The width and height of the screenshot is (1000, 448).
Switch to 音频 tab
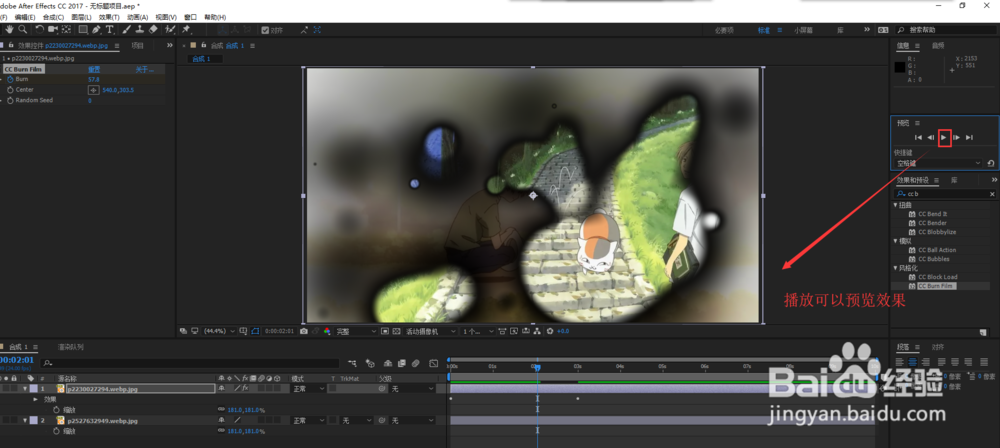(x=938, y=45)
